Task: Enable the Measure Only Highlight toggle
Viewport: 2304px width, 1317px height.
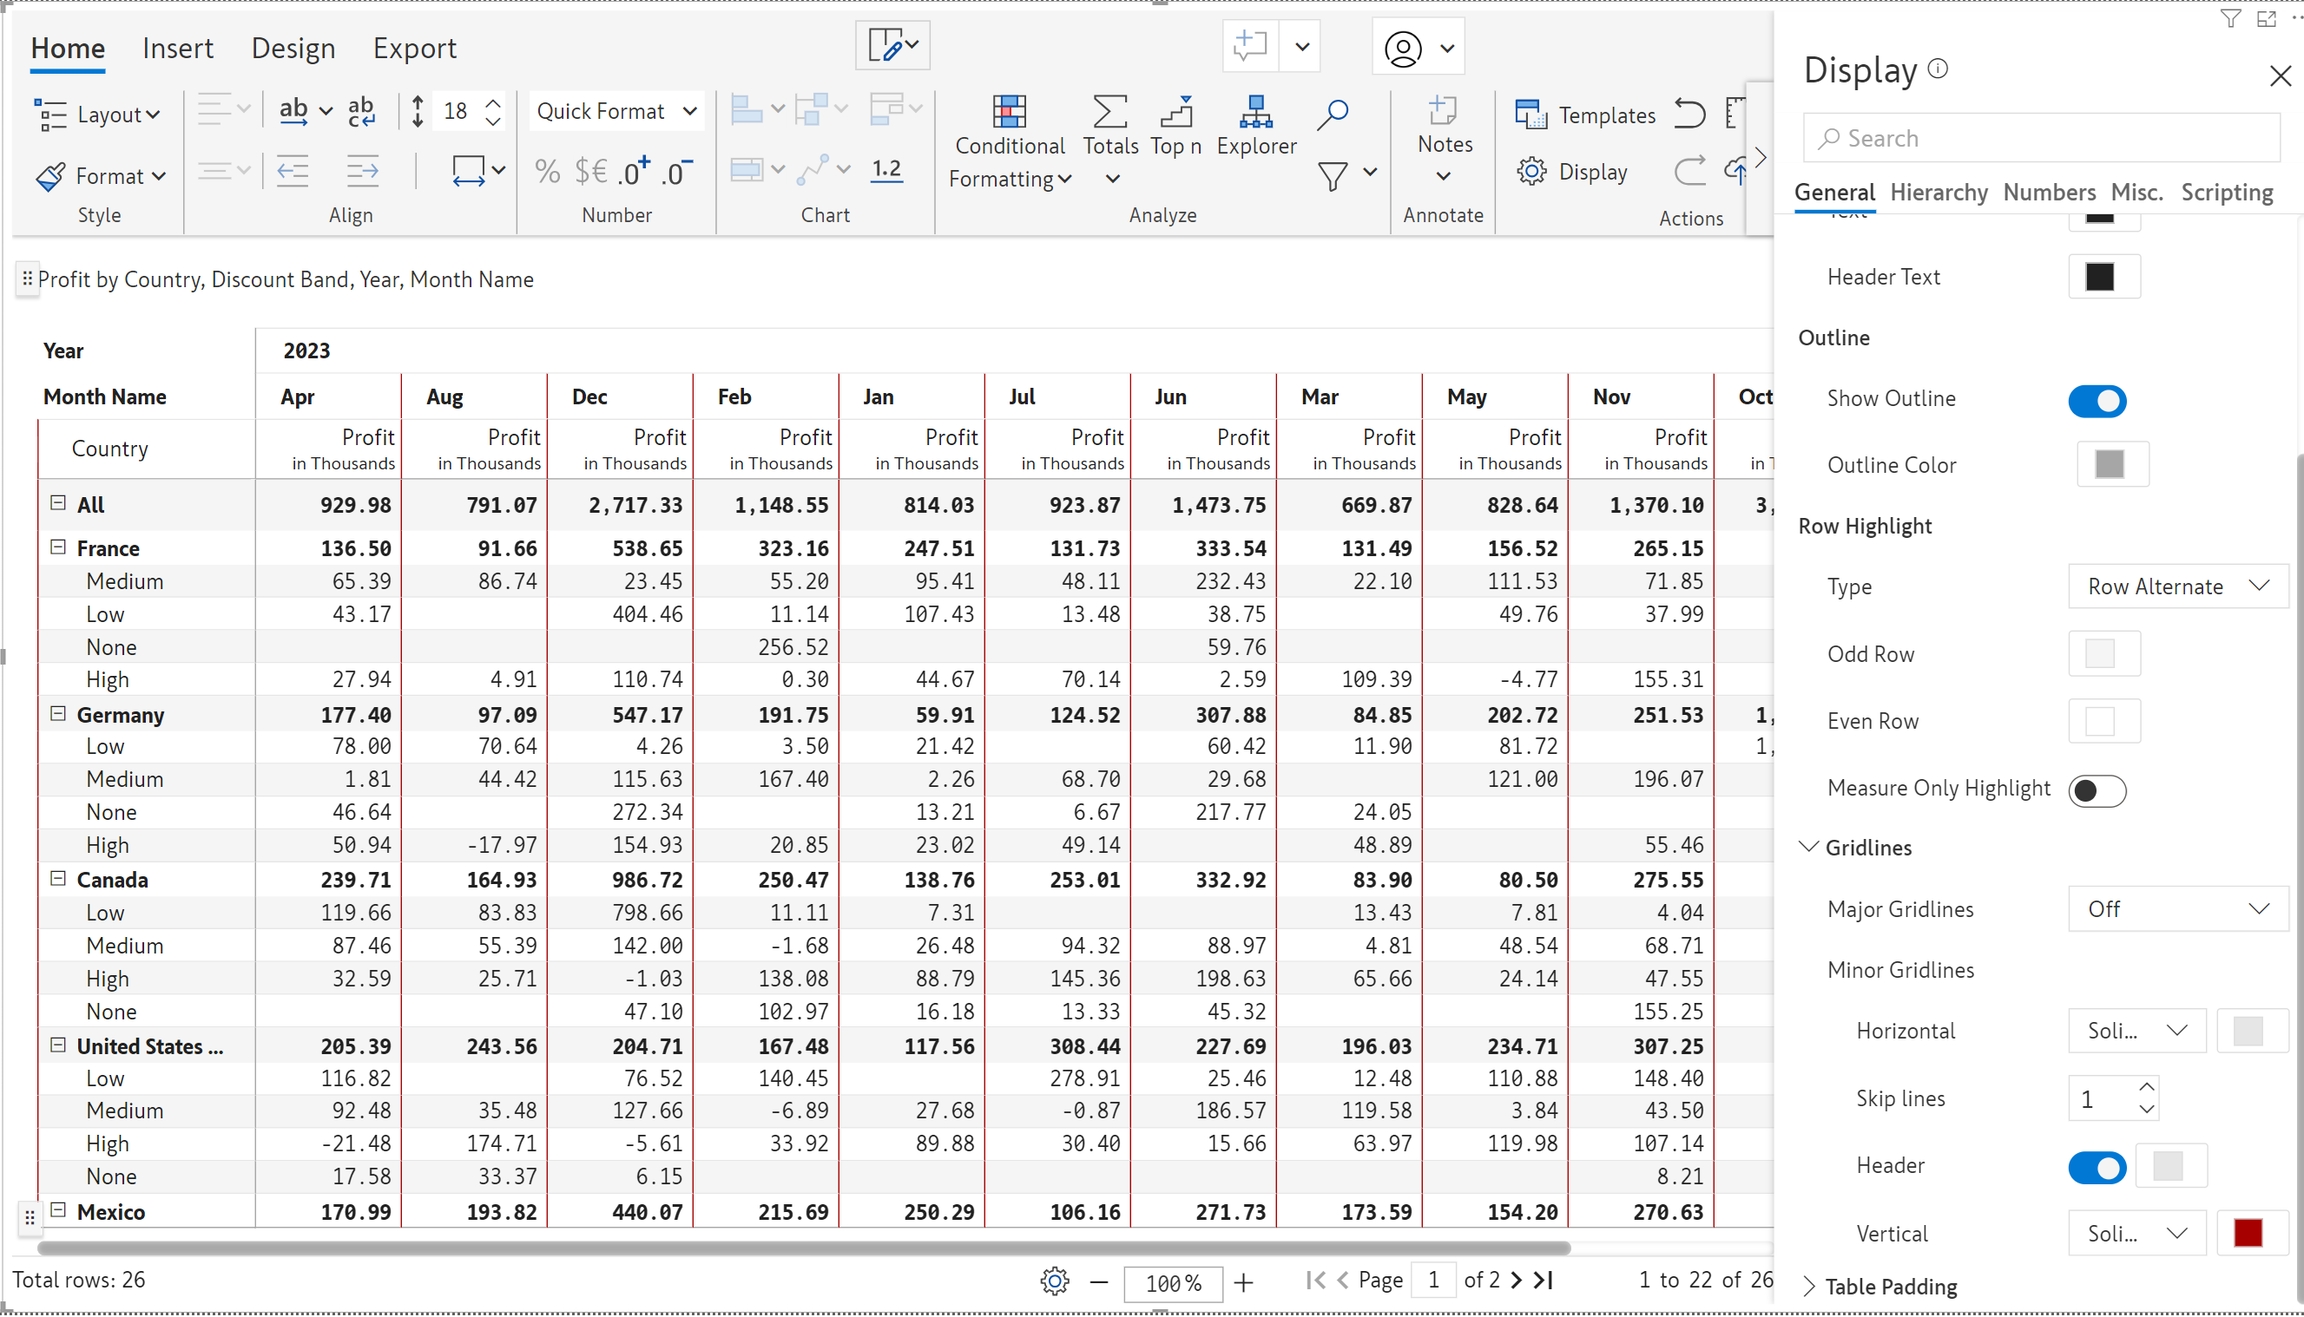Action: pyautogui.click(x=2096, y=790)
